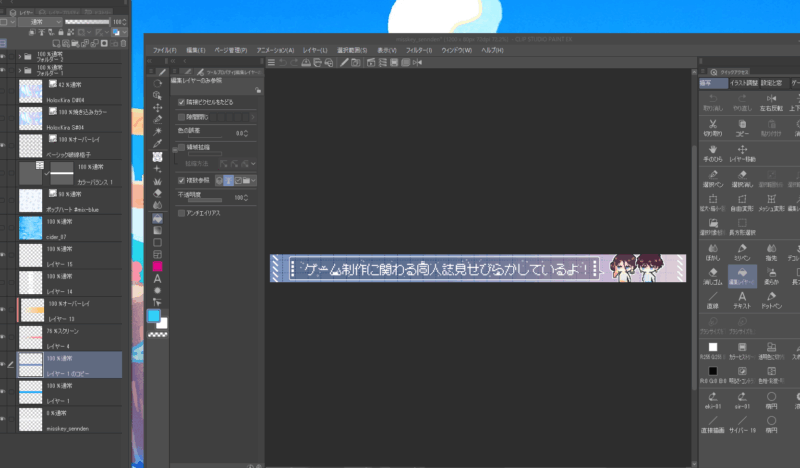Switch to the イラスト調整 quick access tab
800x468 pixels.
click(743, 84)
